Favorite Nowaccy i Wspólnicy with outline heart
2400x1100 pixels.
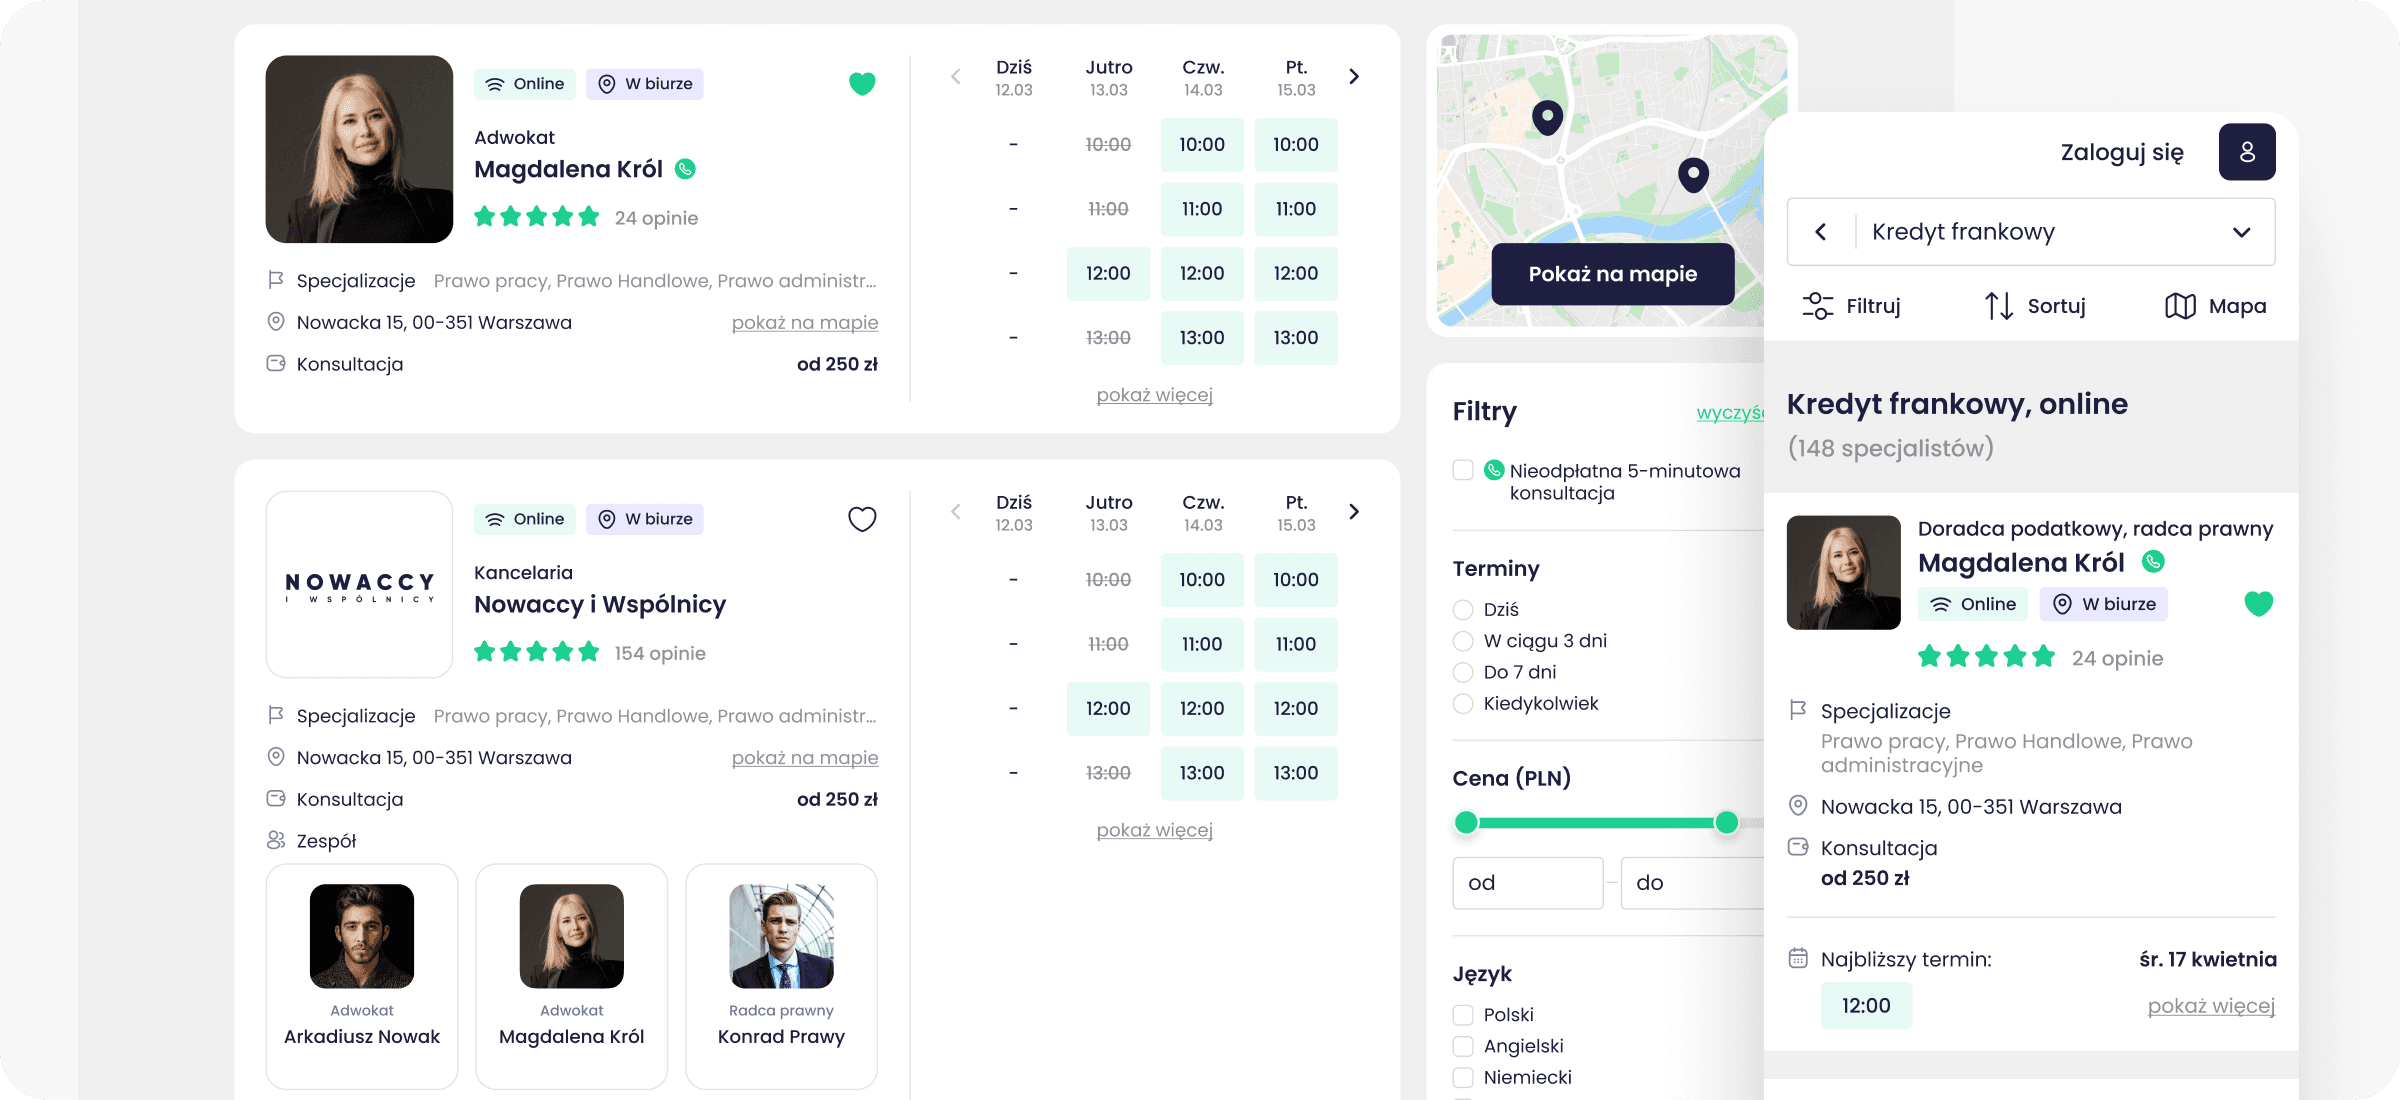point(862,519)
